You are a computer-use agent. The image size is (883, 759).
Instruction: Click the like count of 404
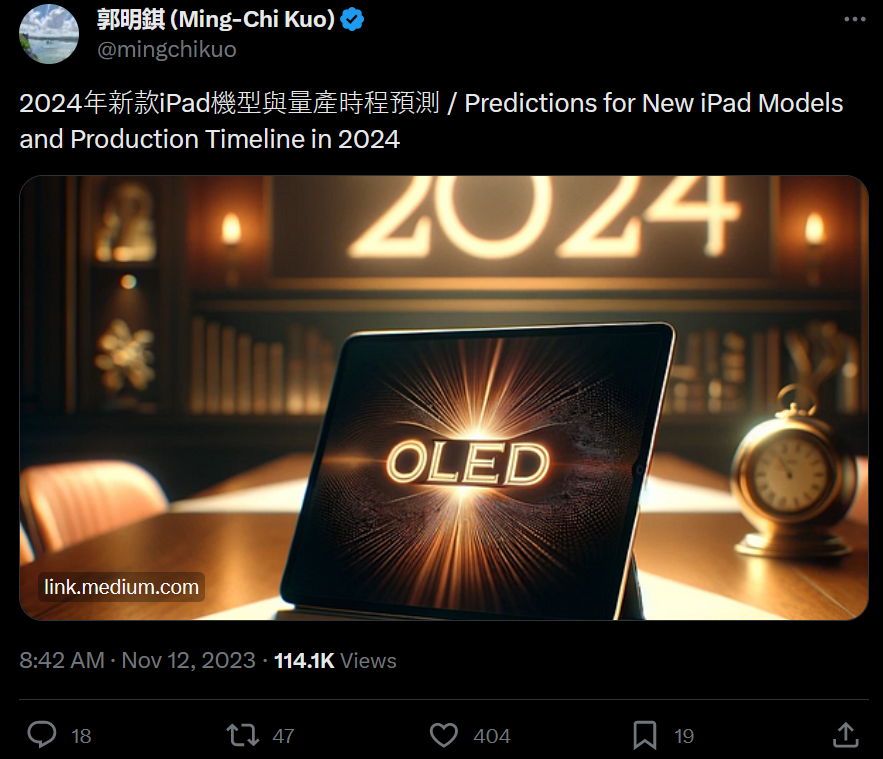[491, 736]
